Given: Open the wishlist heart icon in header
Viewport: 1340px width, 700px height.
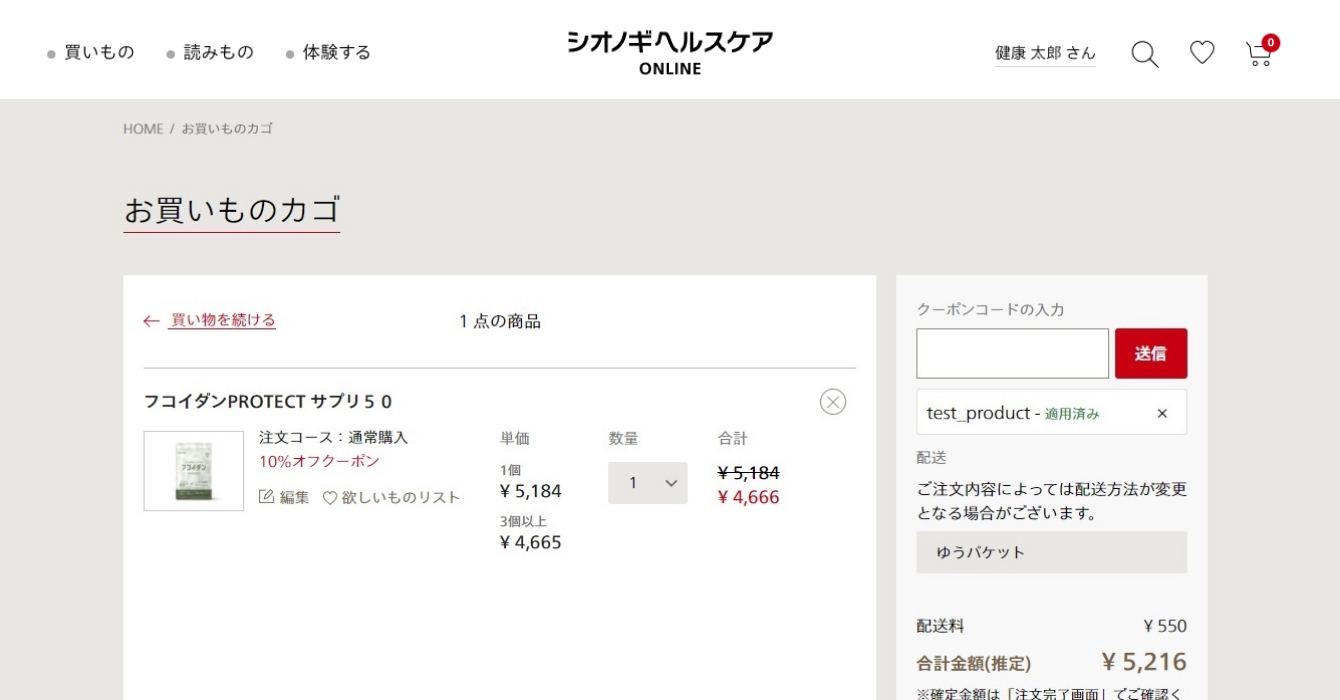Looking at the screenshot, I should tap(1202, 53).
